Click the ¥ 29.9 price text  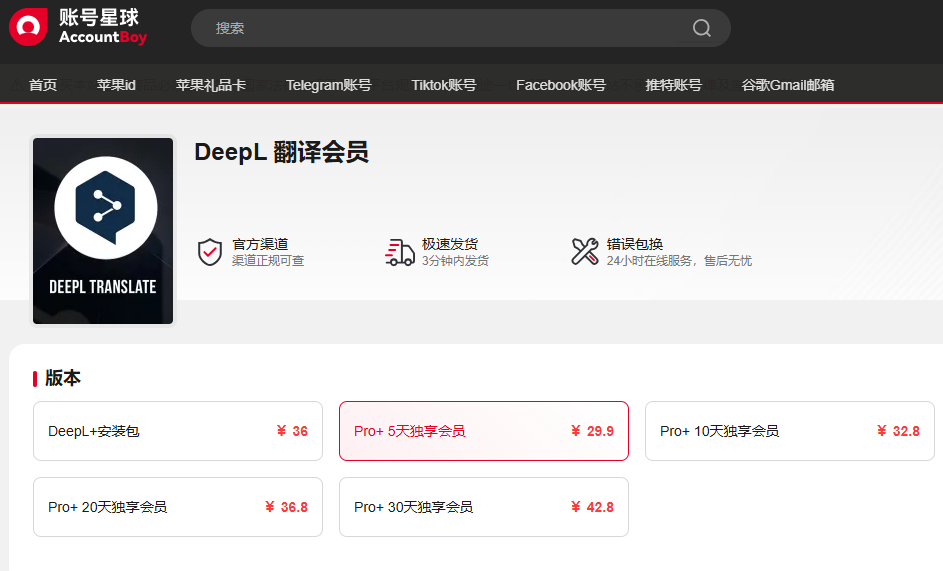(592, 431)
